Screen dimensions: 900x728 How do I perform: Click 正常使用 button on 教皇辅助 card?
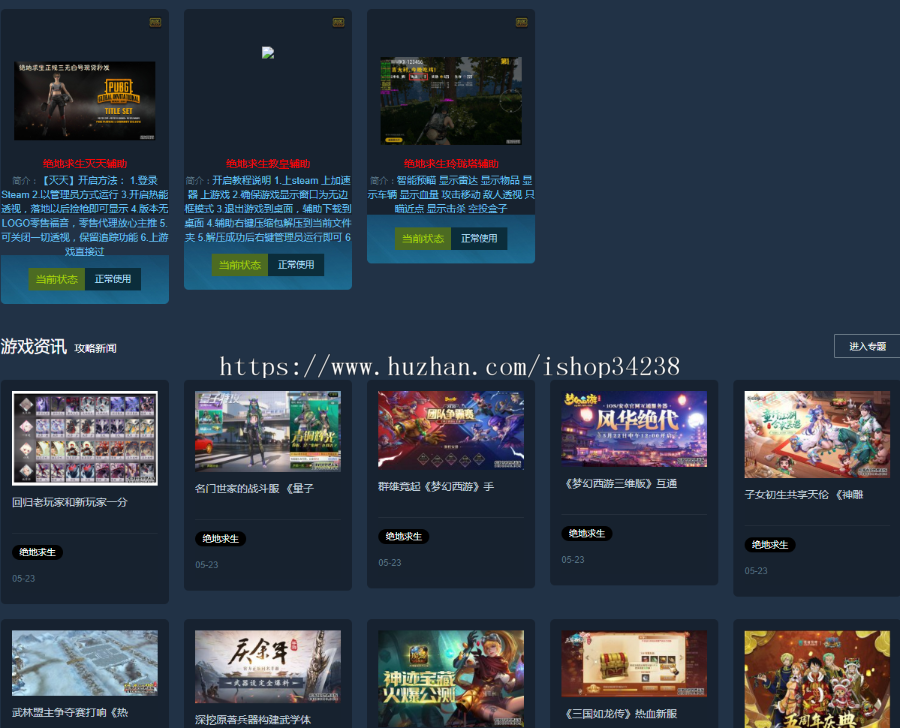tap(296, 265)
